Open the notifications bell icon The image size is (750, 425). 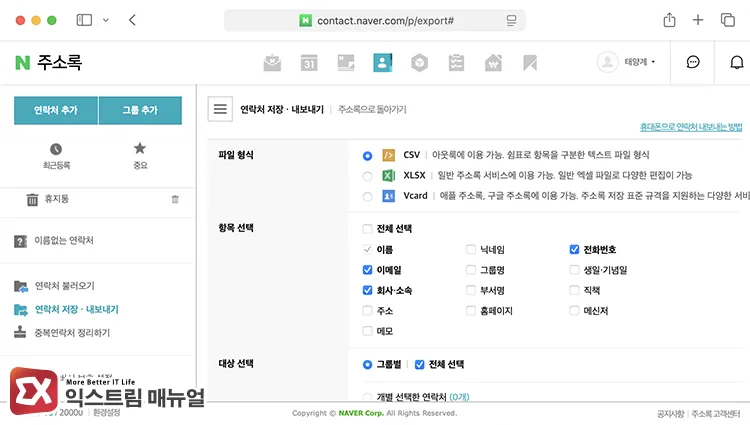(x=737, y=62)
